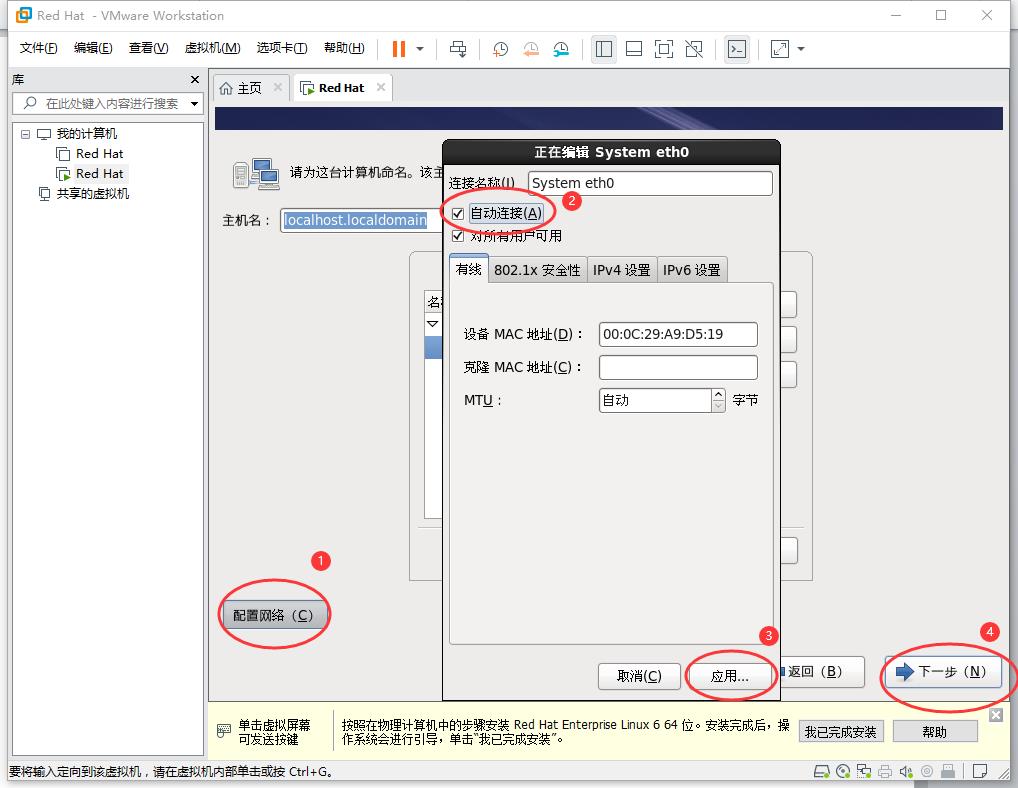This screenshot has width=1018, height=788.
Task: Enter full screen mode icon
Action: click(664, 49)
